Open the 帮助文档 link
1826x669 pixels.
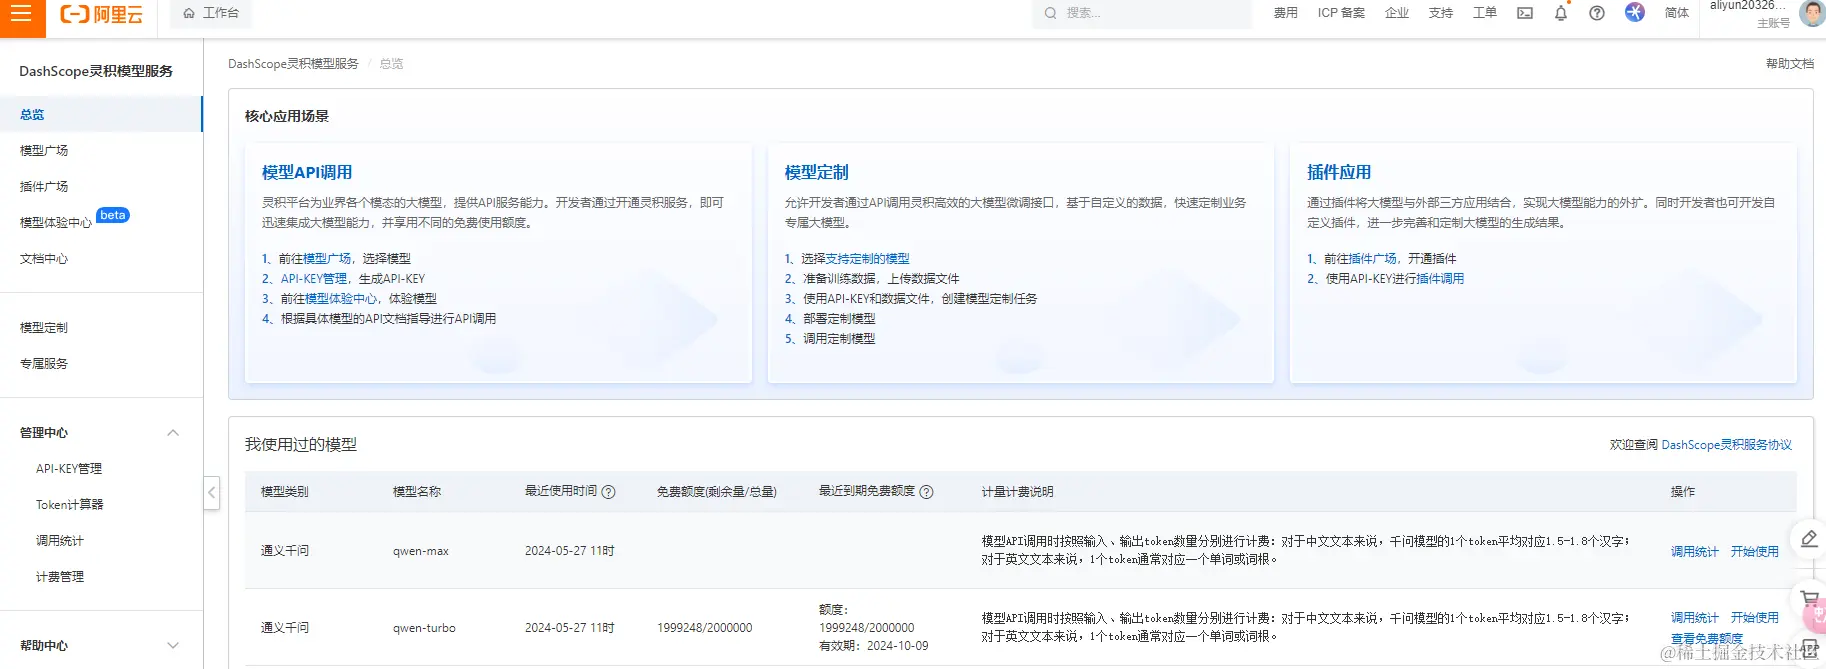click(1790, 64)
